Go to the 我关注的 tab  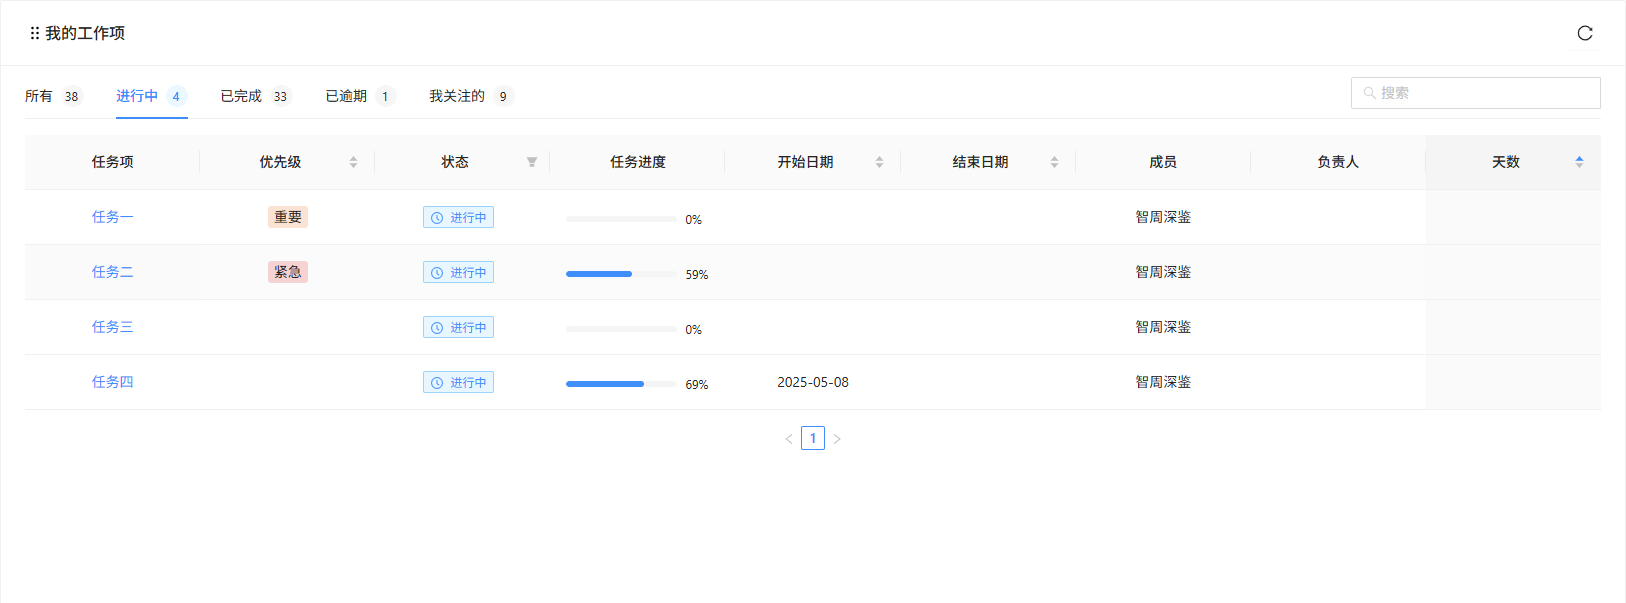point(471,96)
